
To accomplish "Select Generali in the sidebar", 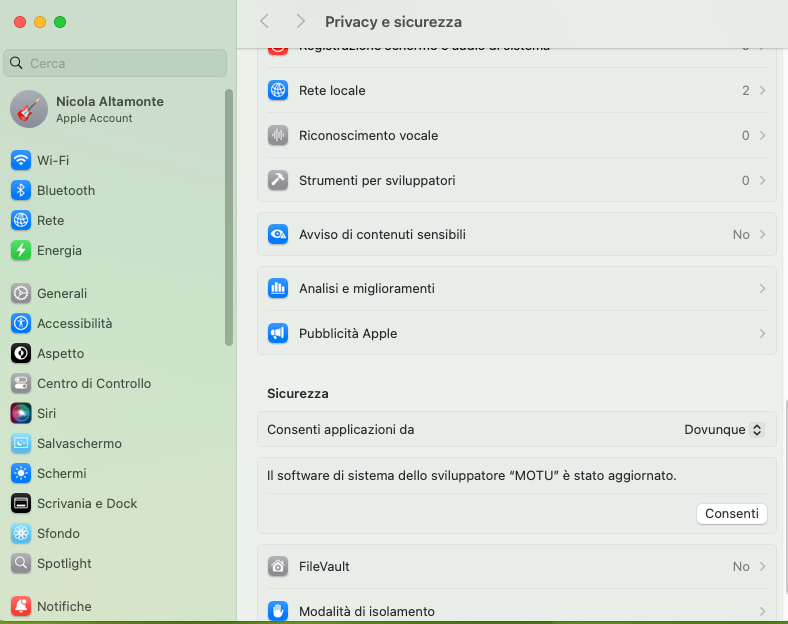I will (x=62, y=293).
